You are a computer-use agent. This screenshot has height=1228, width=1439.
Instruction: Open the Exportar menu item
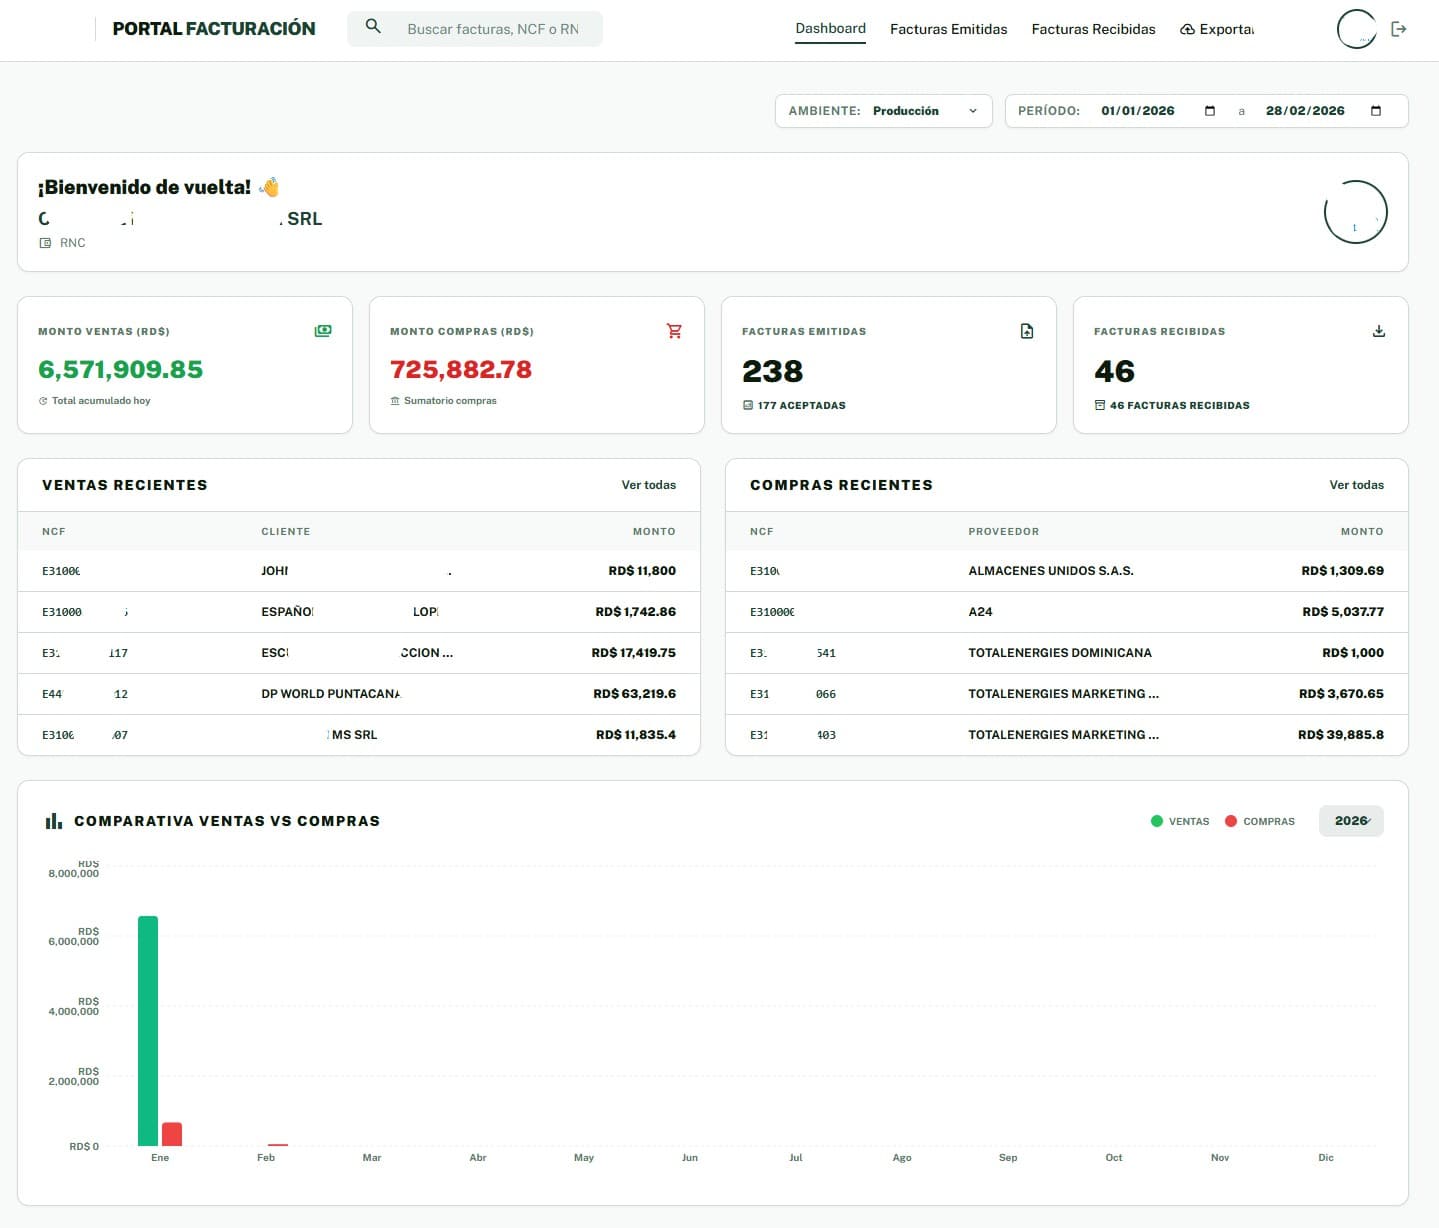(1217, 29)
